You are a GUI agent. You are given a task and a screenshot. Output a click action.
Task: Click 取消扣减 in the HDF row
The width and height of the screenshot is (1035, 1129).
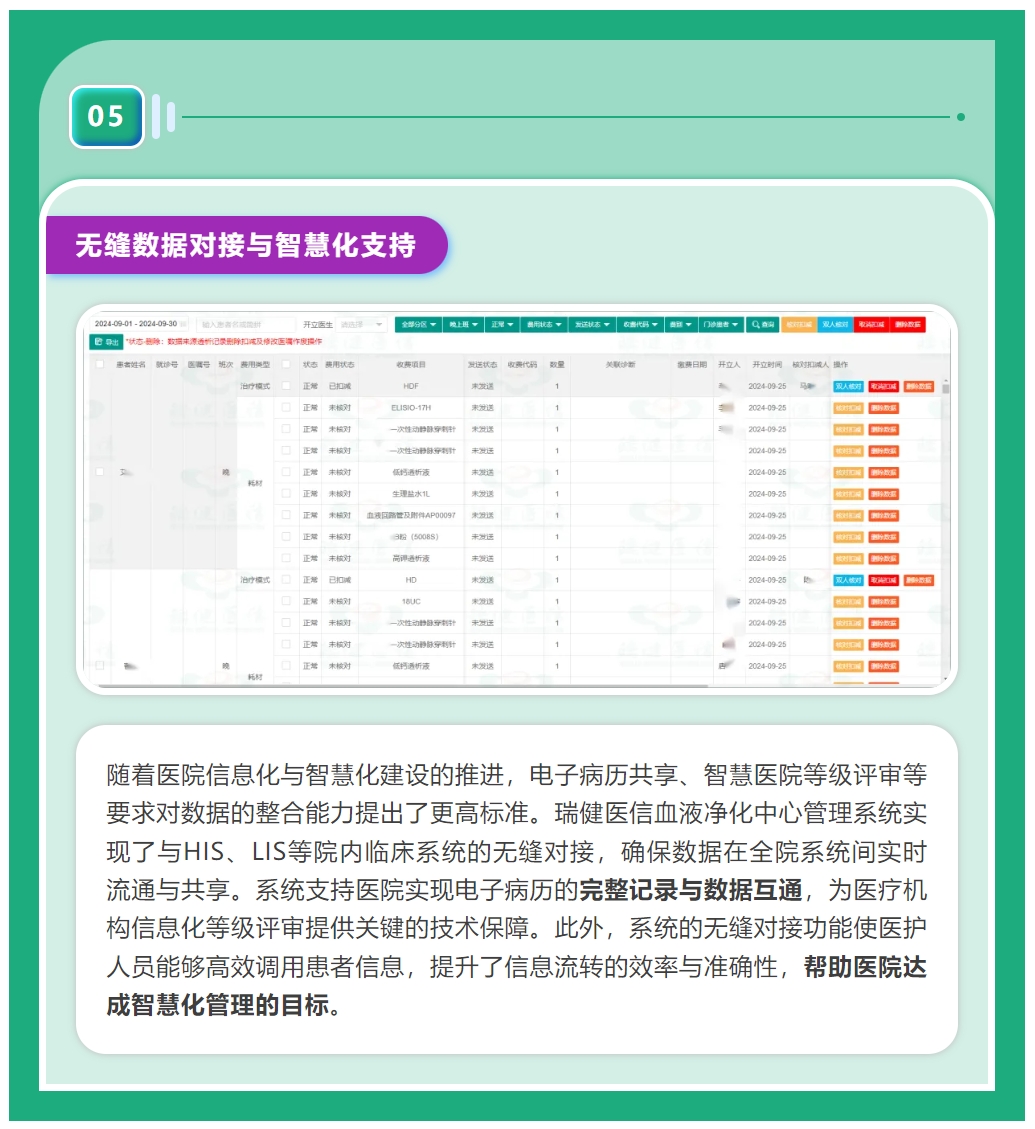884,387
